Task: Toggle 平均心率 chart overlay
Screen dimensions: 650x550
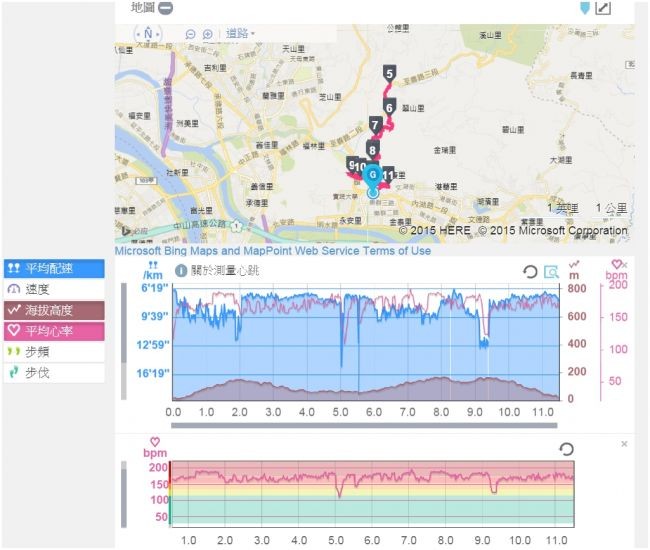Action: (54, 331)
